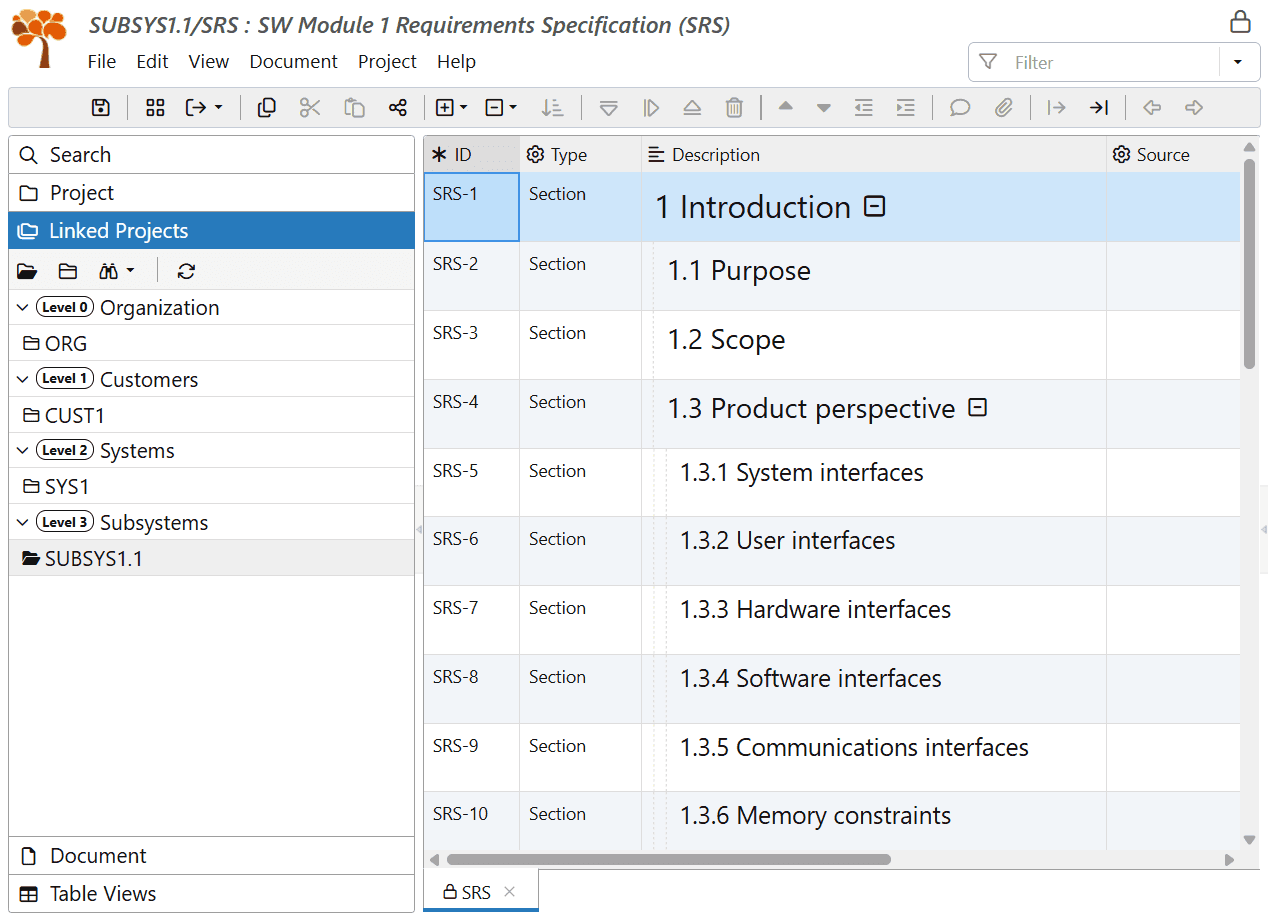Click the Description column header
Viewport: 1268px width, 915px height.
[874, 155]
